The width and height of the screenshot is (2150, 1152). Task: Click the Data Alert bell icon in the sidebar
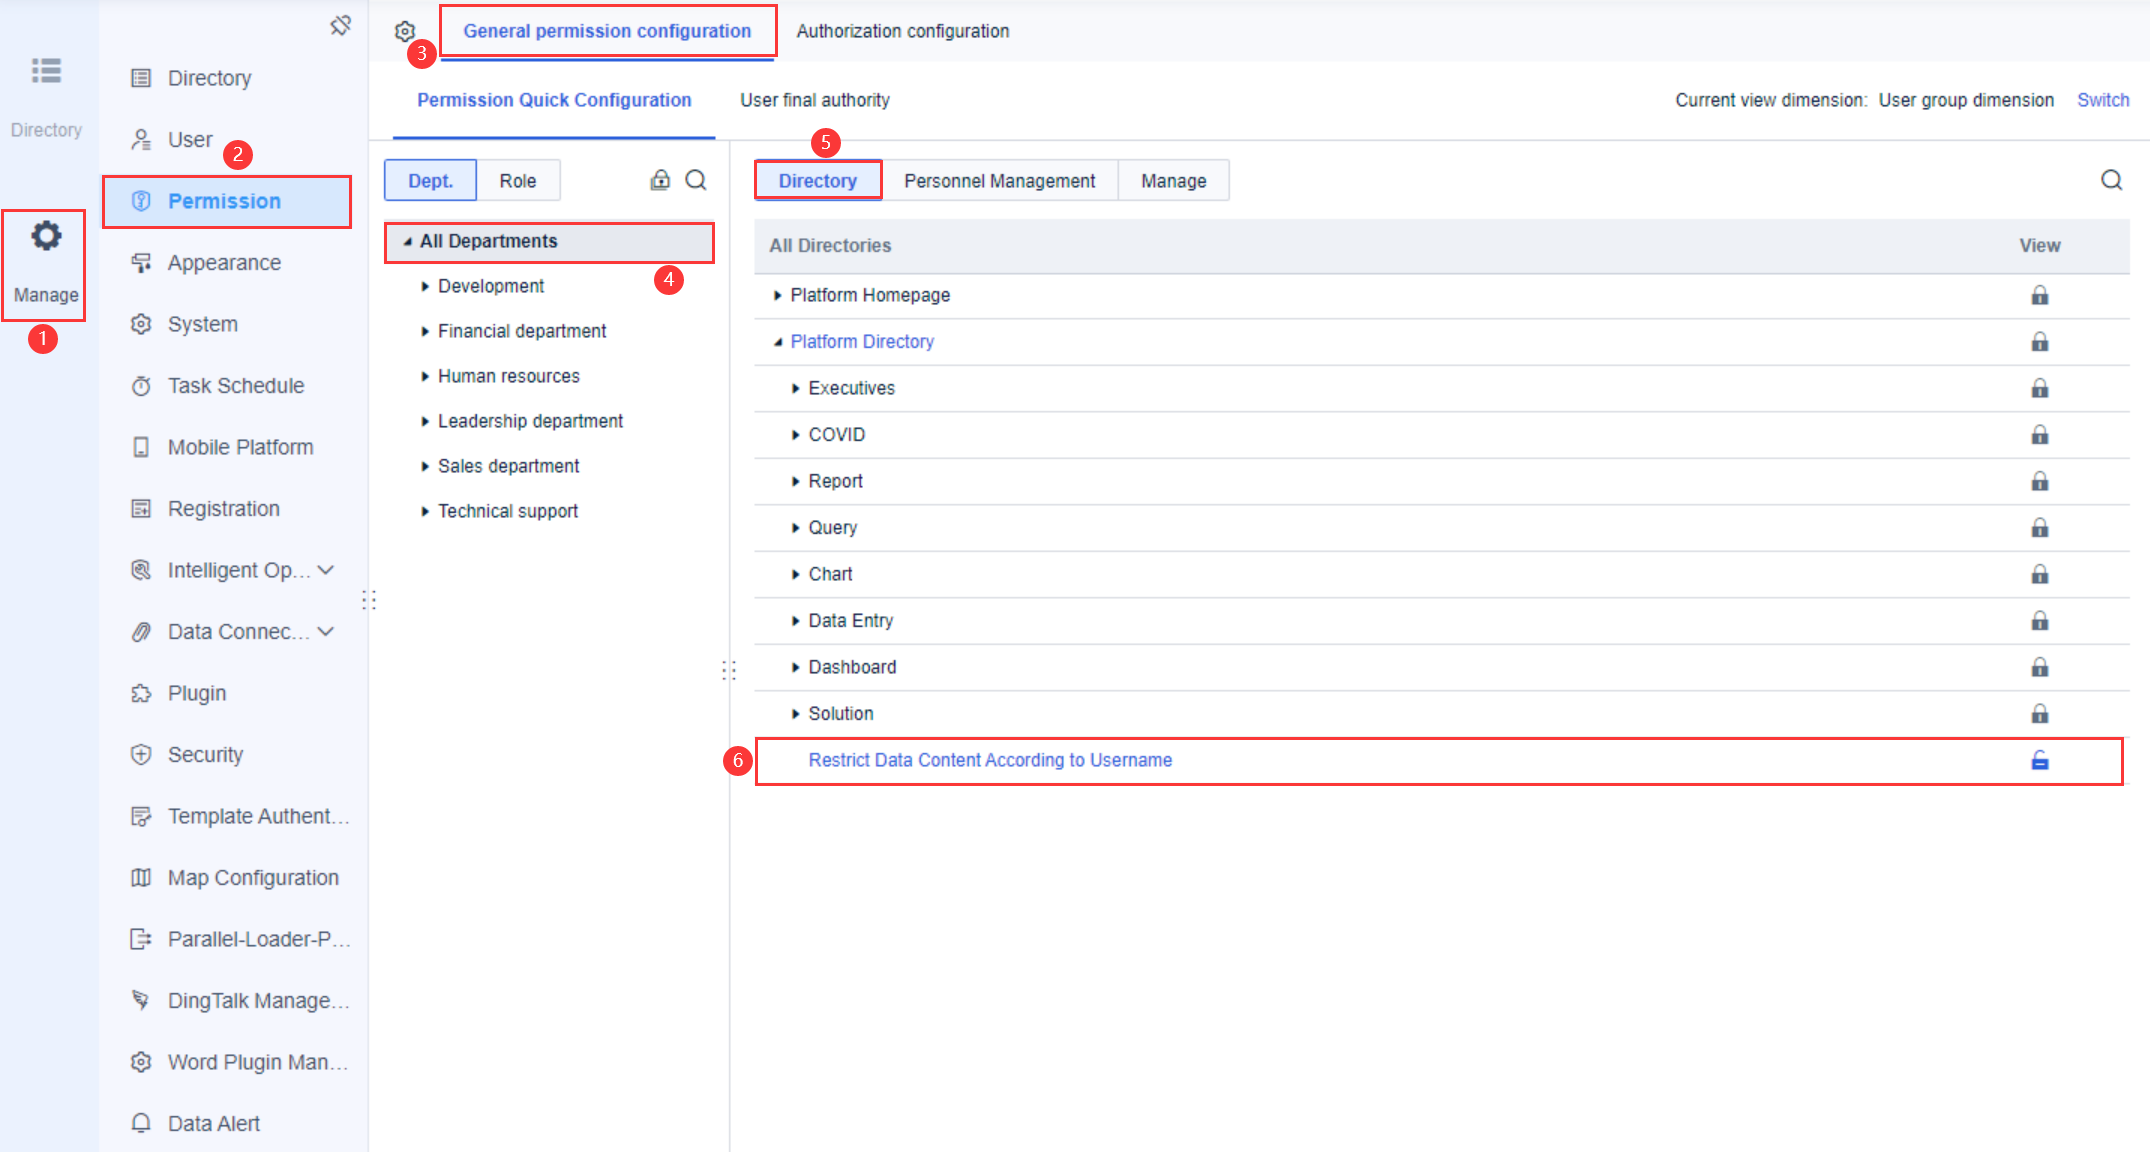point(141,1122)
